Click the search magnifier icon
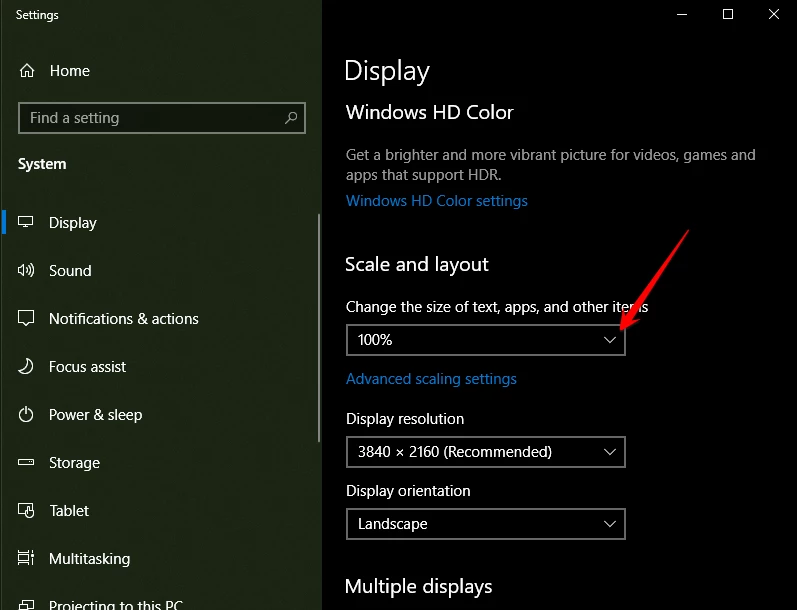 pos(291,118)
